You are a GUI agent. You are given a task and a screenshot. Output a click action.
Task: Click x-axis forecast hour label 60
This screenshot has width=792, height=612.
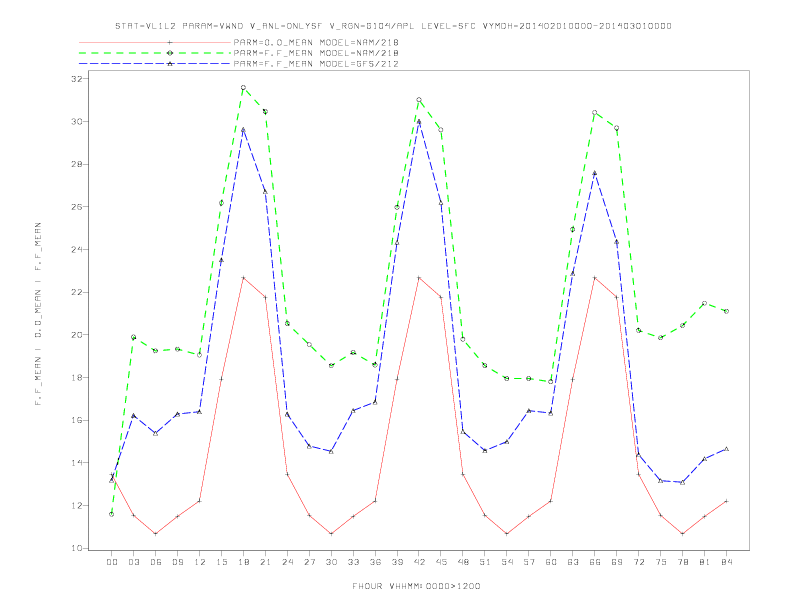(551, 562)
